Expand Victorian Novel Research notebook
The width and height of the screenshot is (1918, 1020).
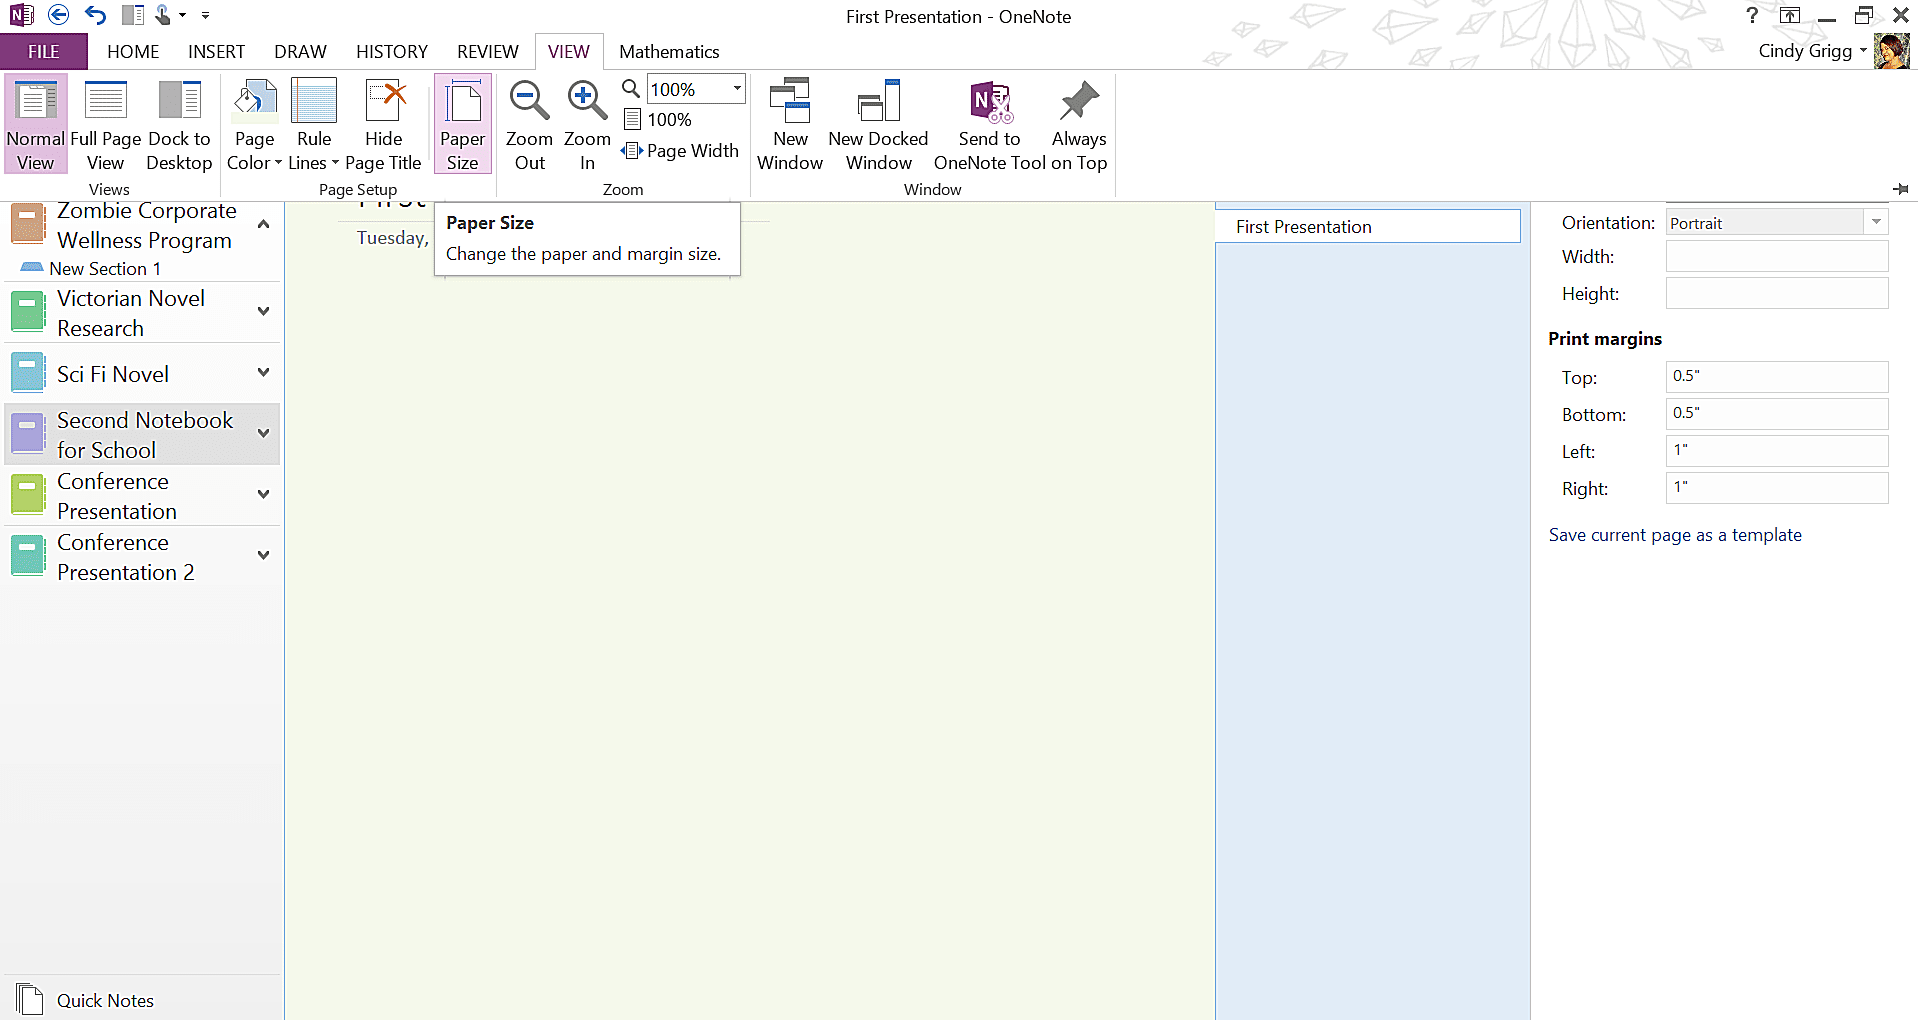(264, 311)
